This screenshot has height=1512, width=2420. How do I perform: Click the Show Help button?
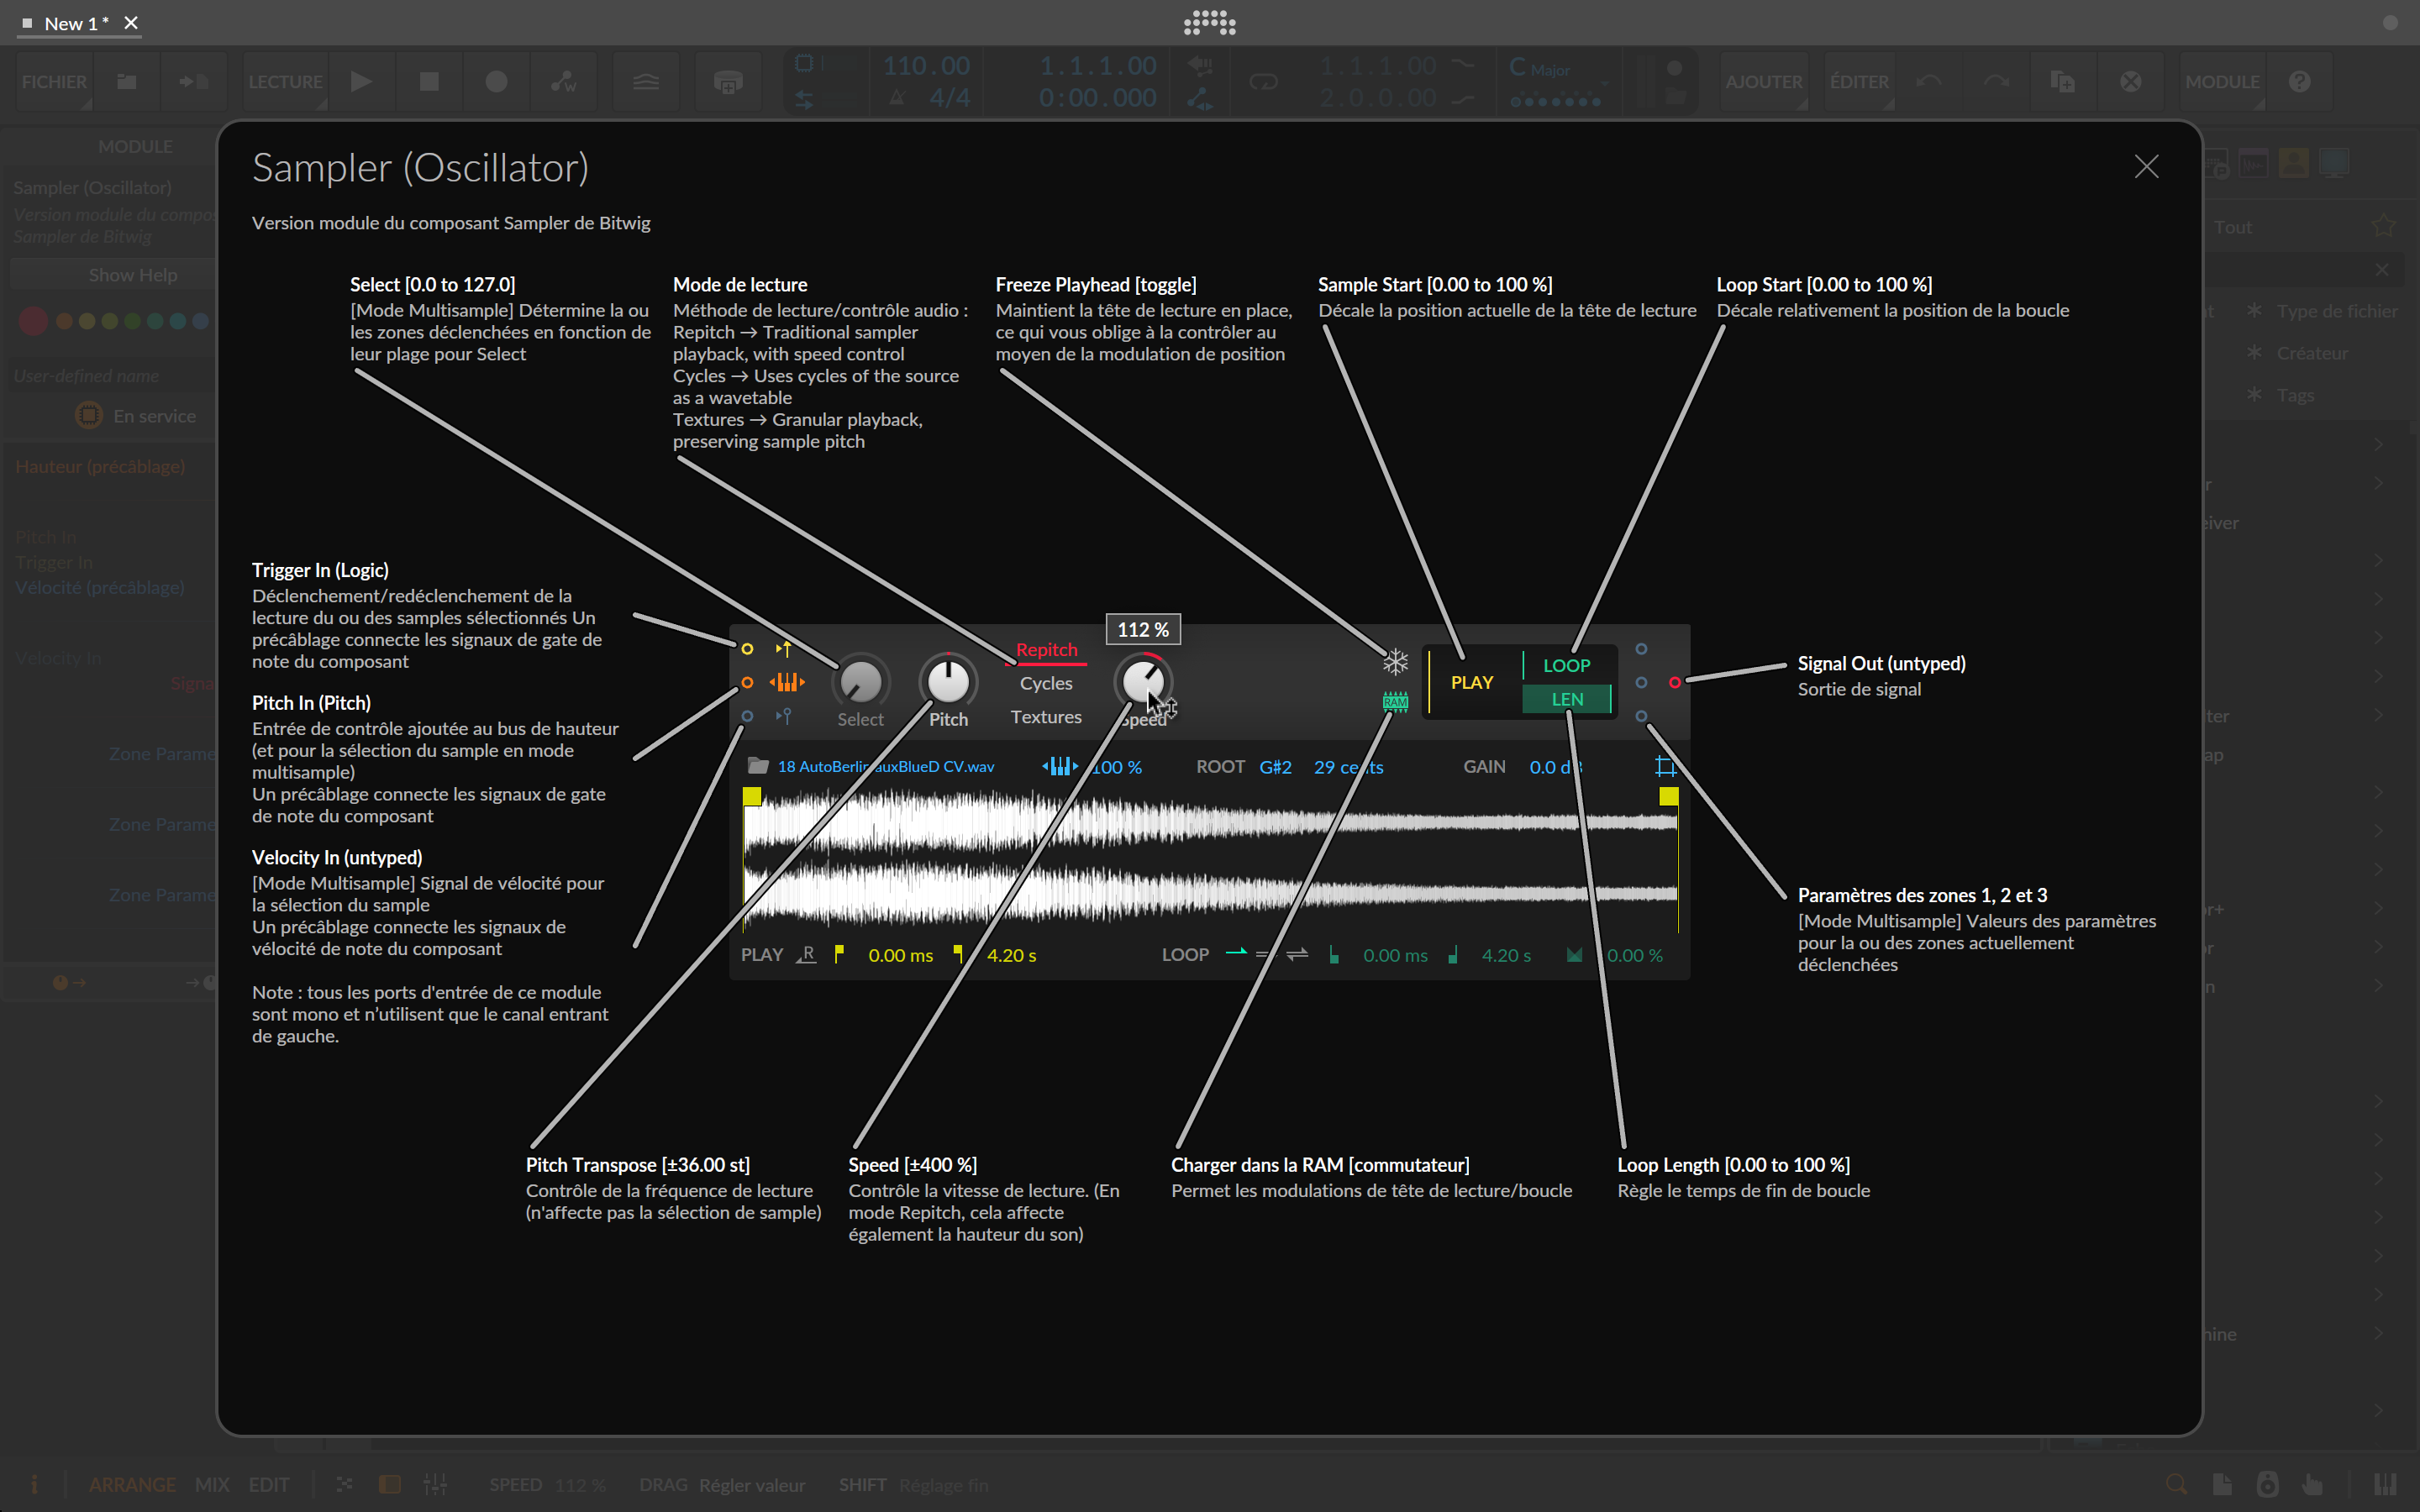tap(133, 273)
